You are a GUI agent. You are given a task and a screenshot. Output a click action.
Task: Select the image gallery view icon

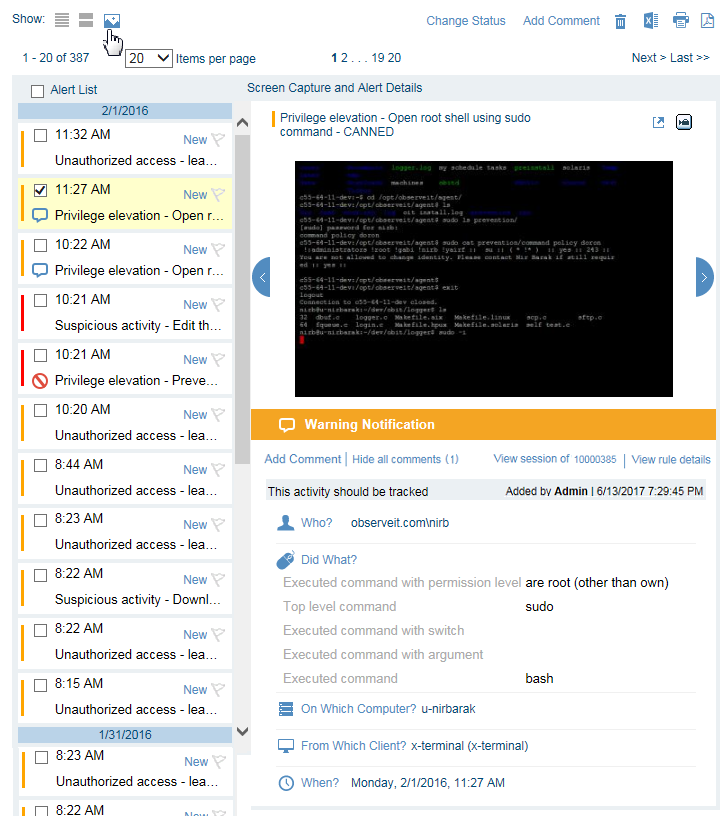coord(112,20)
